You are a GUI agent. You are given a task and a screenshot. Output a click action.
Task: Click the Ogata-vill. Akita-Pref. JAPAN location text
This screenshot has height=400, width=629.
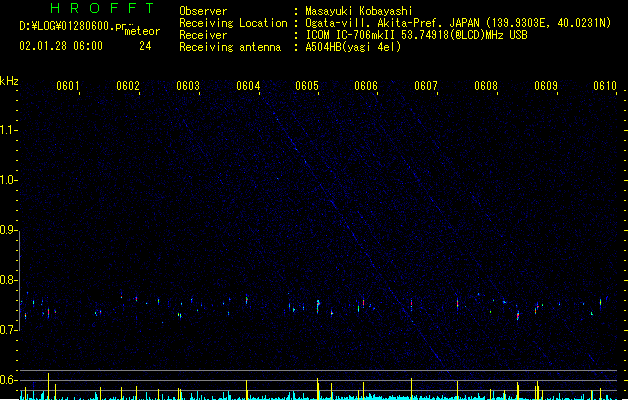[x=458, y=23]
